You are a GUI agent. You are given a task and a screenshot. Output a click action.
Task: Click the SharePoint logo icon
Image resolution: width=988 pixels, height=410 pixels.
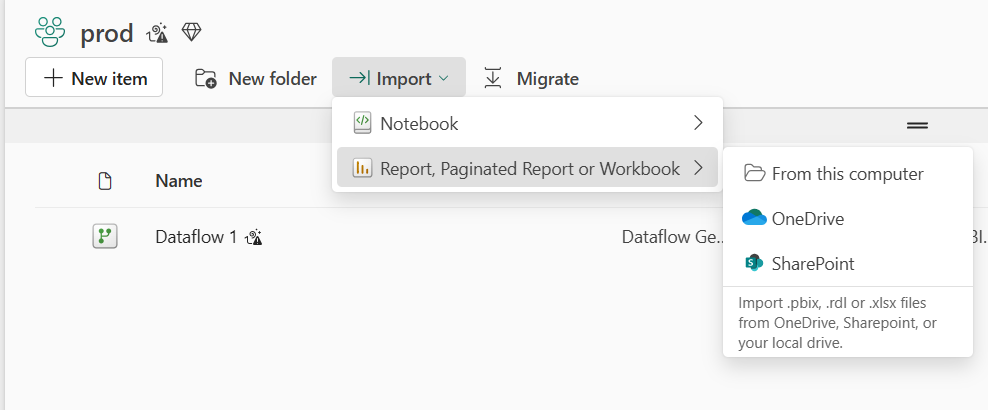click(x=754, y=263)
